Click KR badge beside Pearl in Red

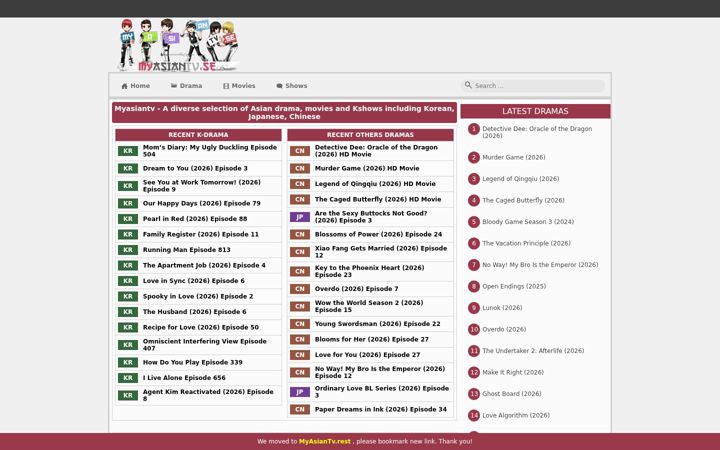[128, 219]
